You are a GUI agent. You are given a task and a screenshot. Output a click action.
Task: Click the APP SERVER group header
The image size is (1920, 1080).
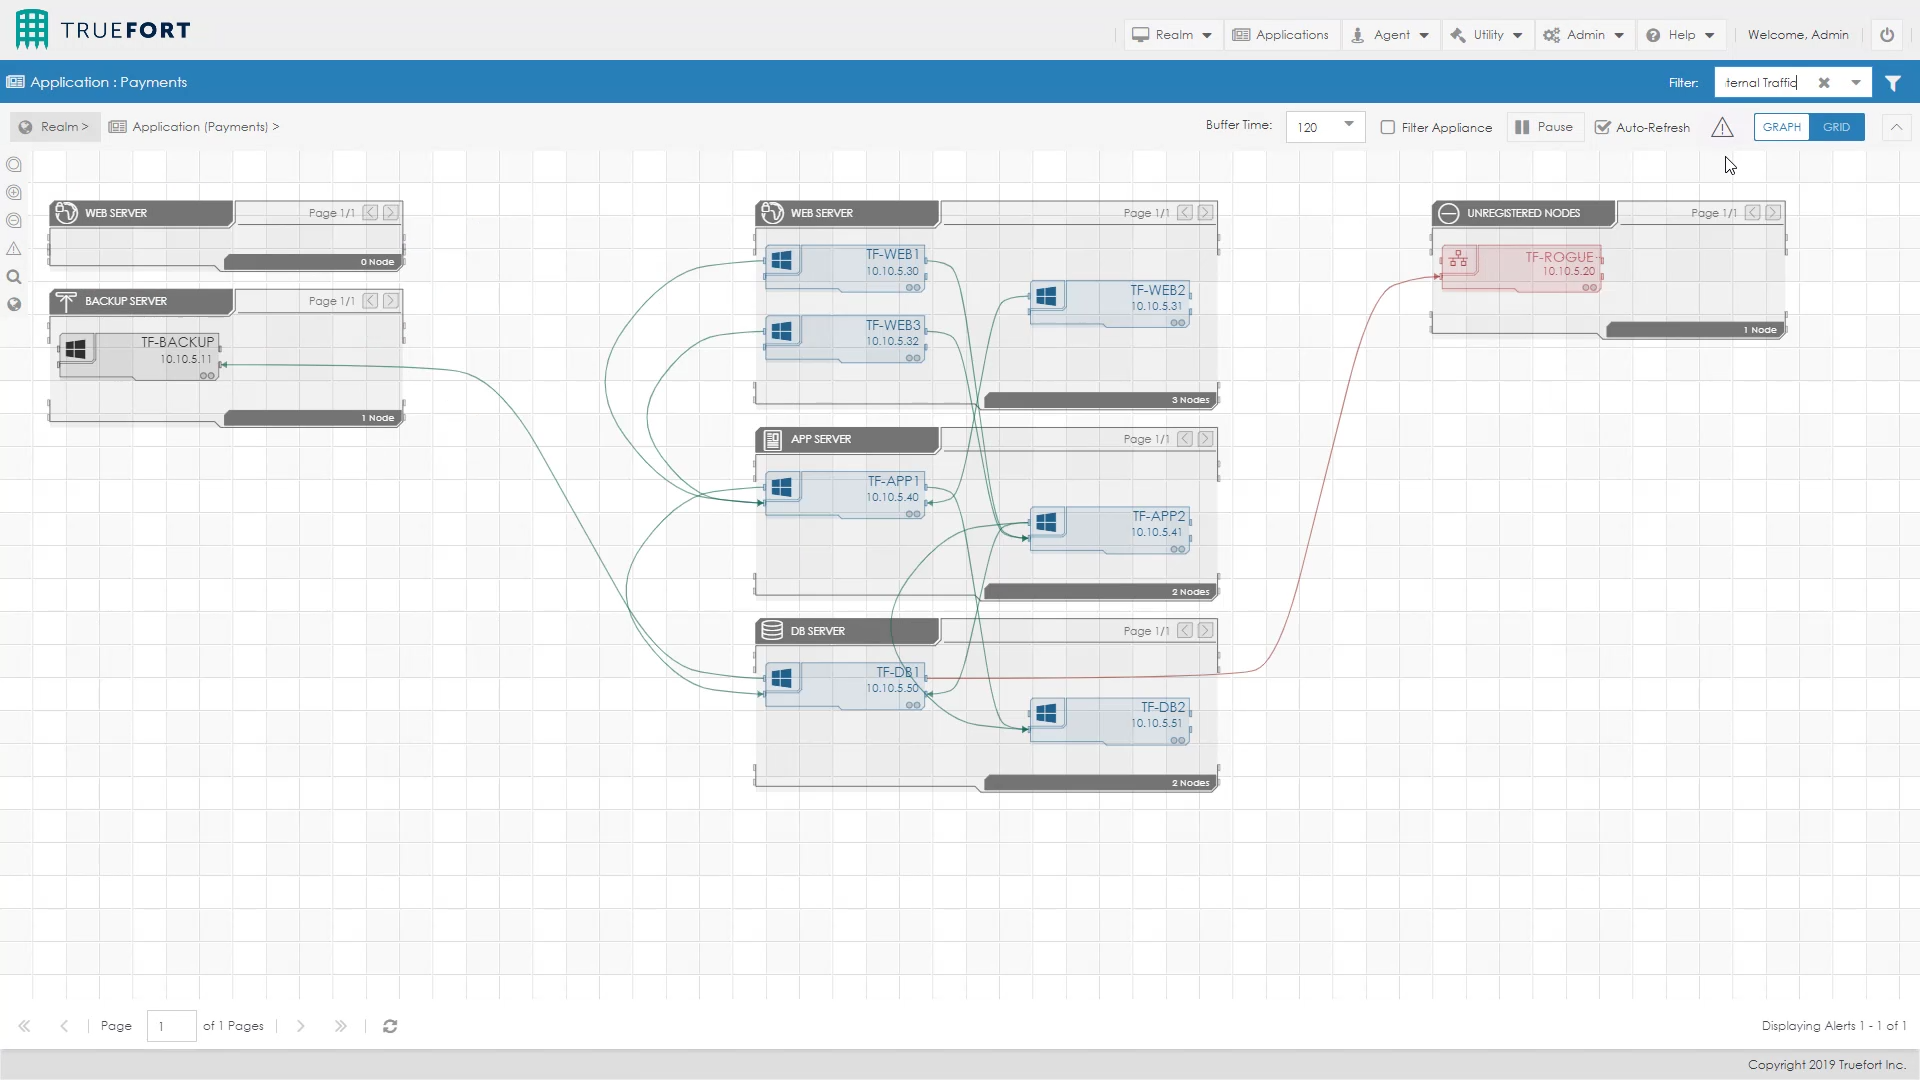(847, 439)
